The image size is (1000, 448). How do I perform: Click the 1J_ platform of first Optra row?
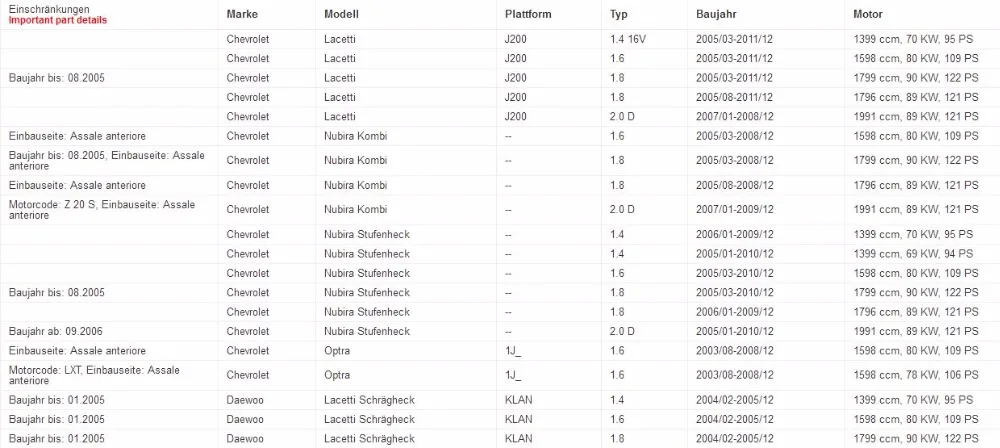513,350
